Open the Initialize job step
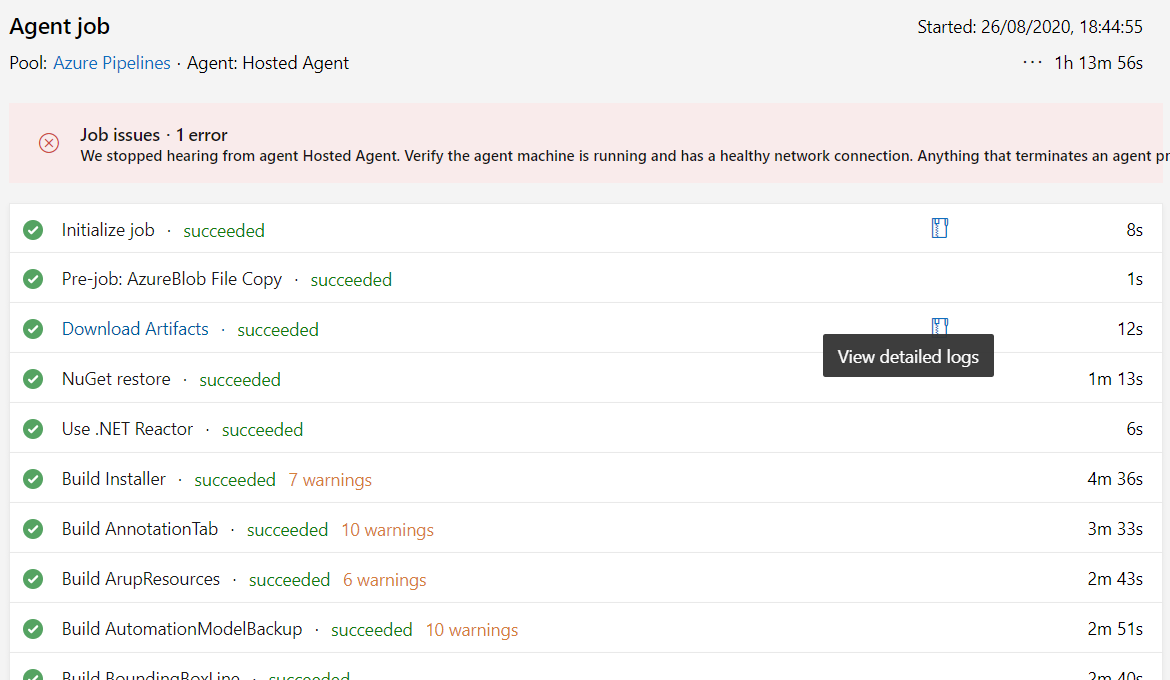1170x680 pixels. [107, 229]
